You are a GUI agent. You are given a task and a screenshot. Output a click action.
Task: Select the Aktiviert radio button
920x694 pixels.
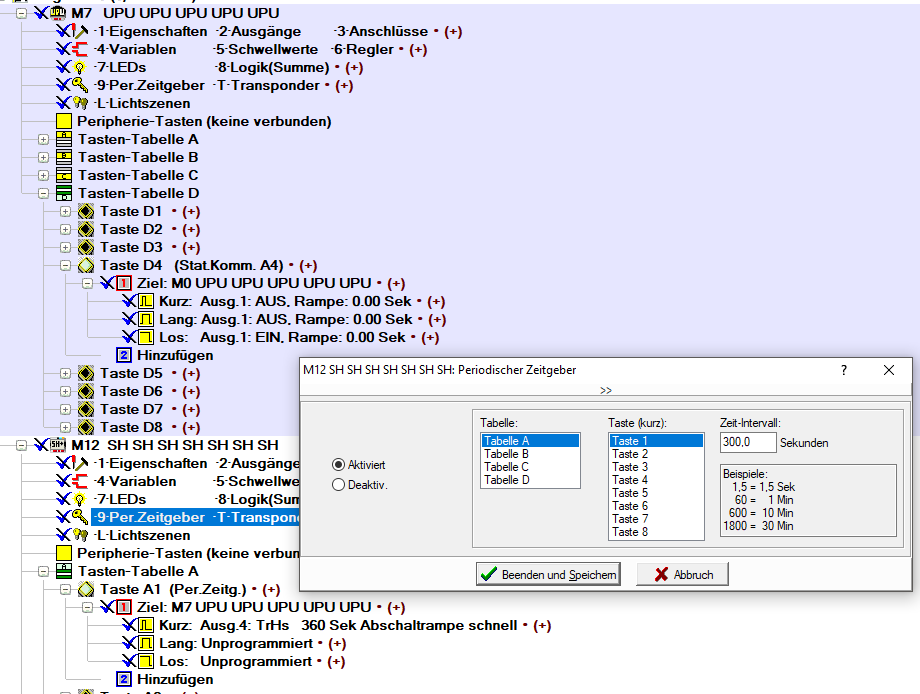click(x=338, y=465)
